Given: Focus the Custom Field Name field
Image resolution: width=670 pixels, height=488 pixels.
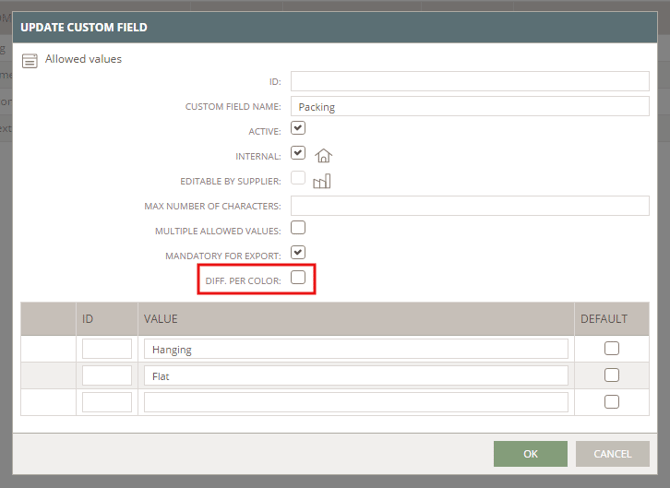Looking at the screenshot, I should pos(470,106).
